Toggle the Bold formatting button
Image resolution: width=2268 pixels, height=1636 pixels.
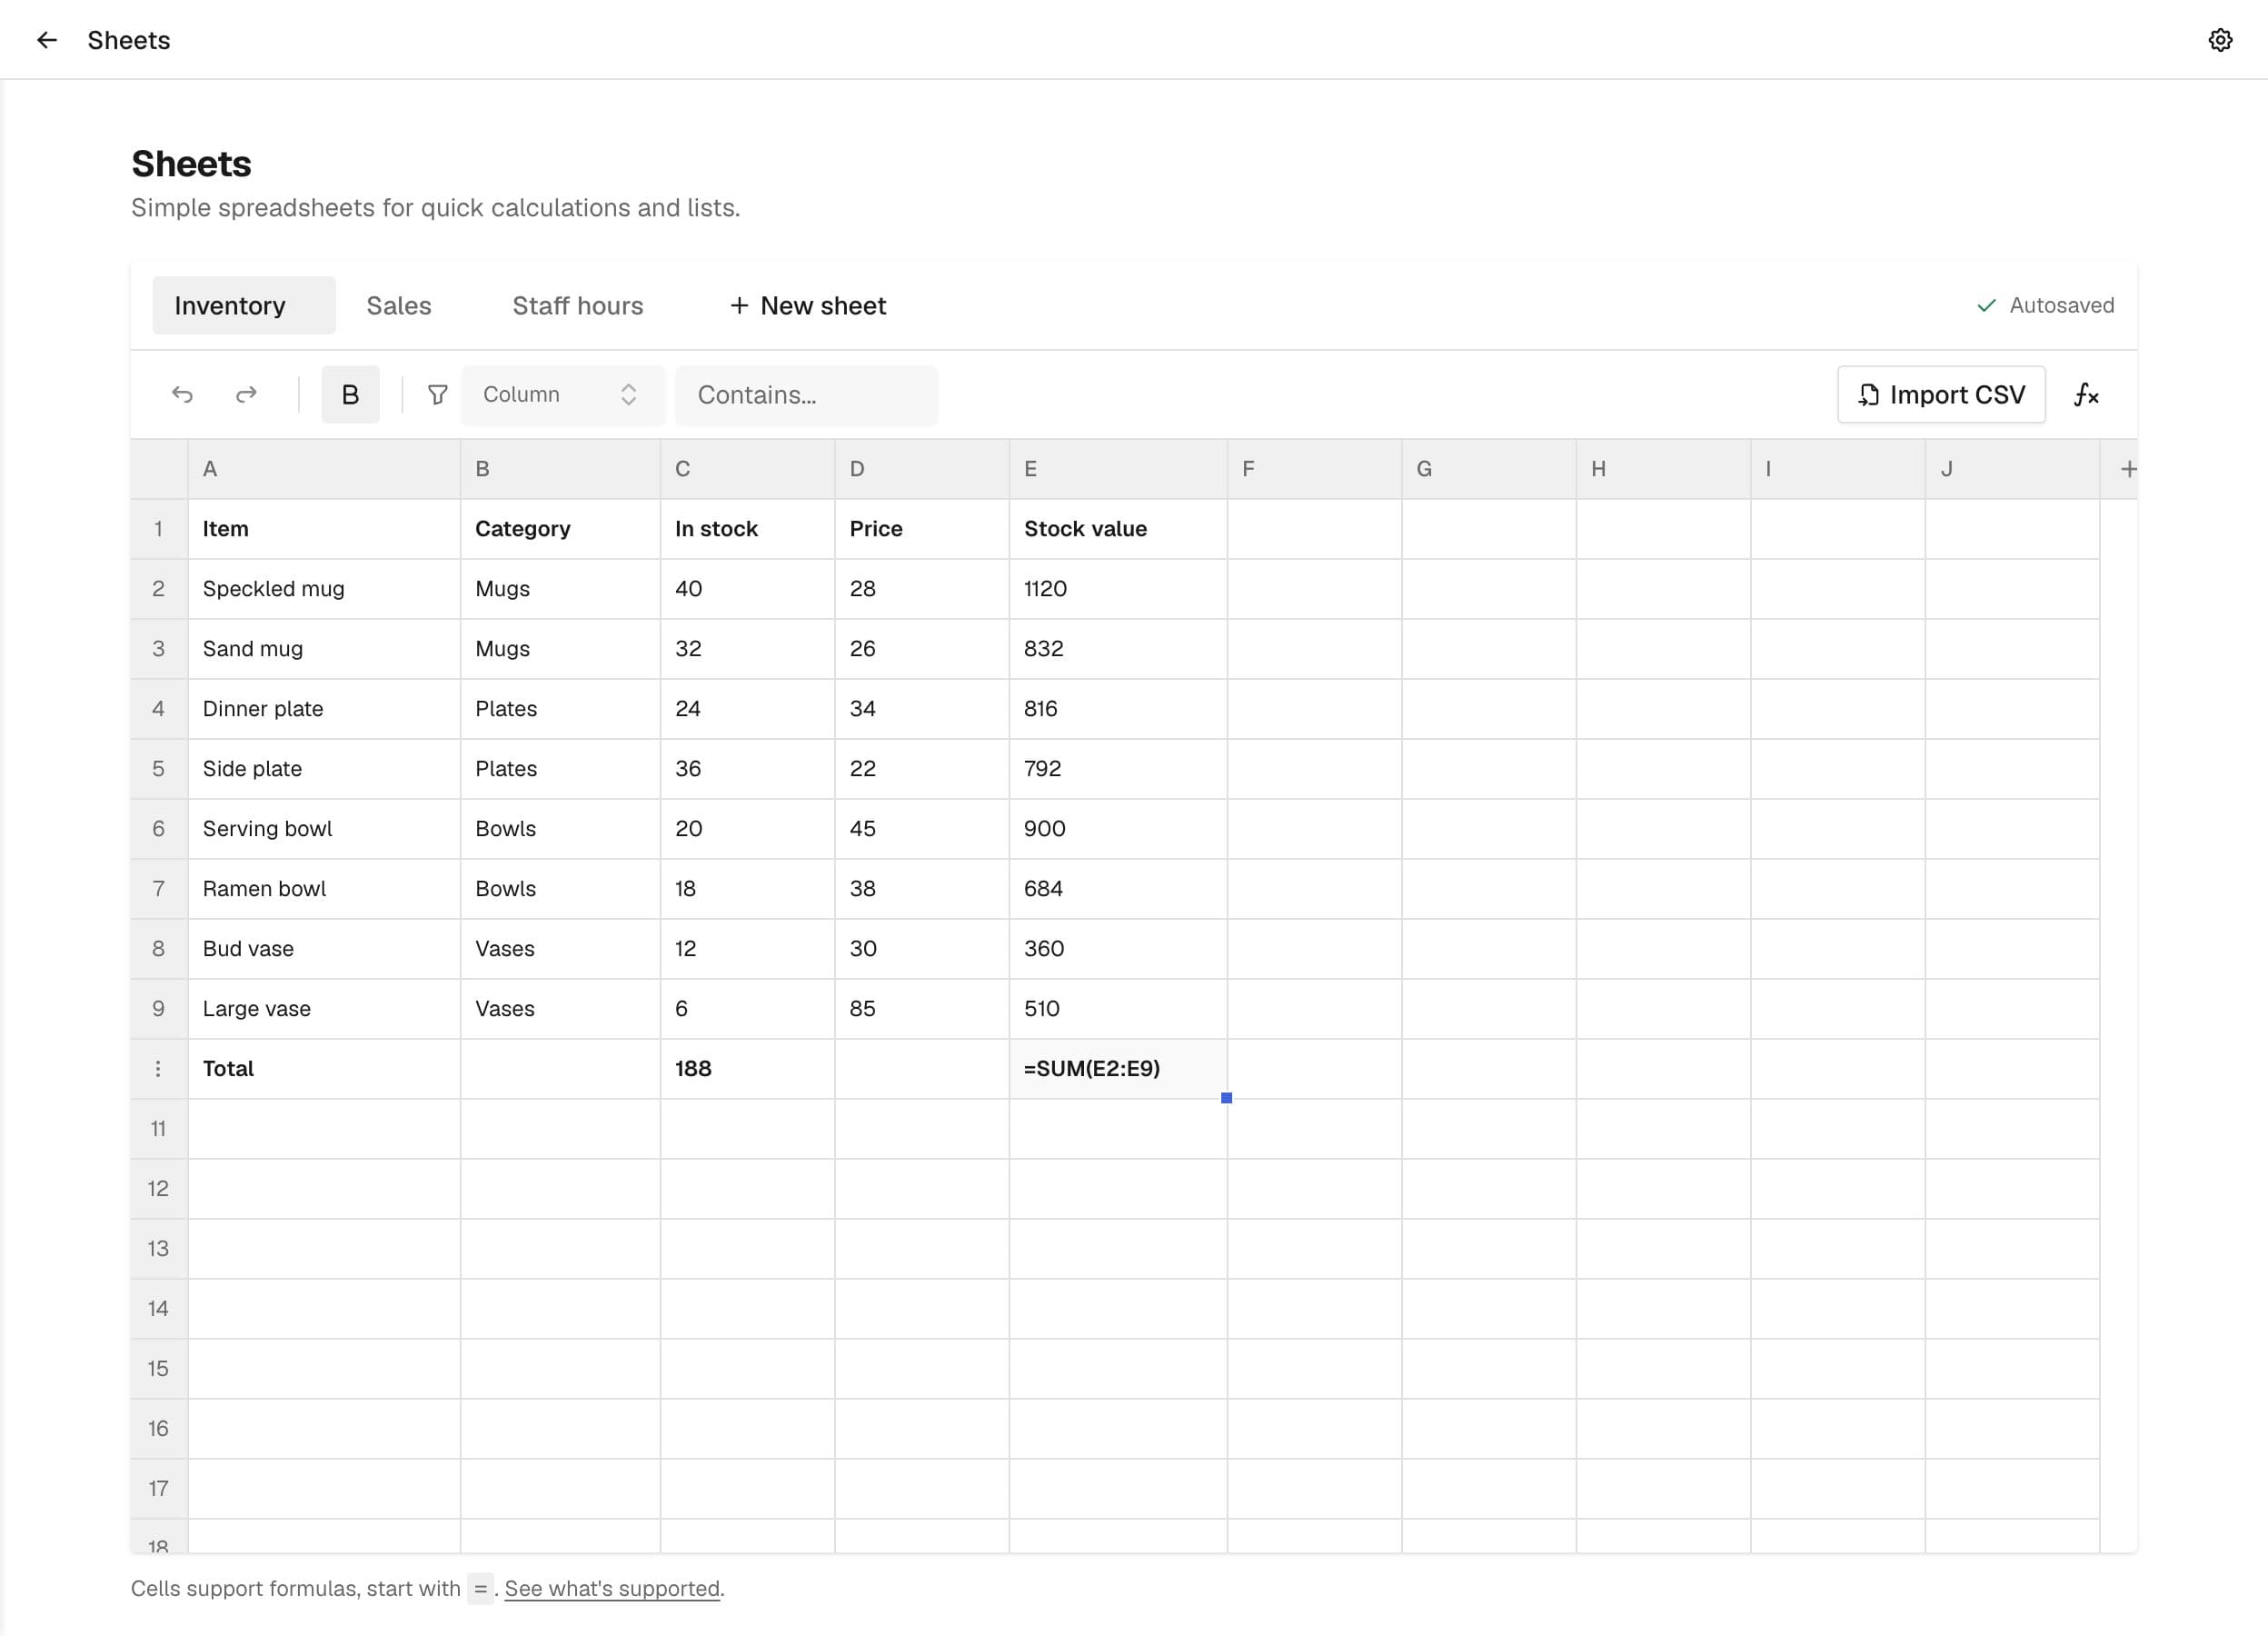coord(350,395)
